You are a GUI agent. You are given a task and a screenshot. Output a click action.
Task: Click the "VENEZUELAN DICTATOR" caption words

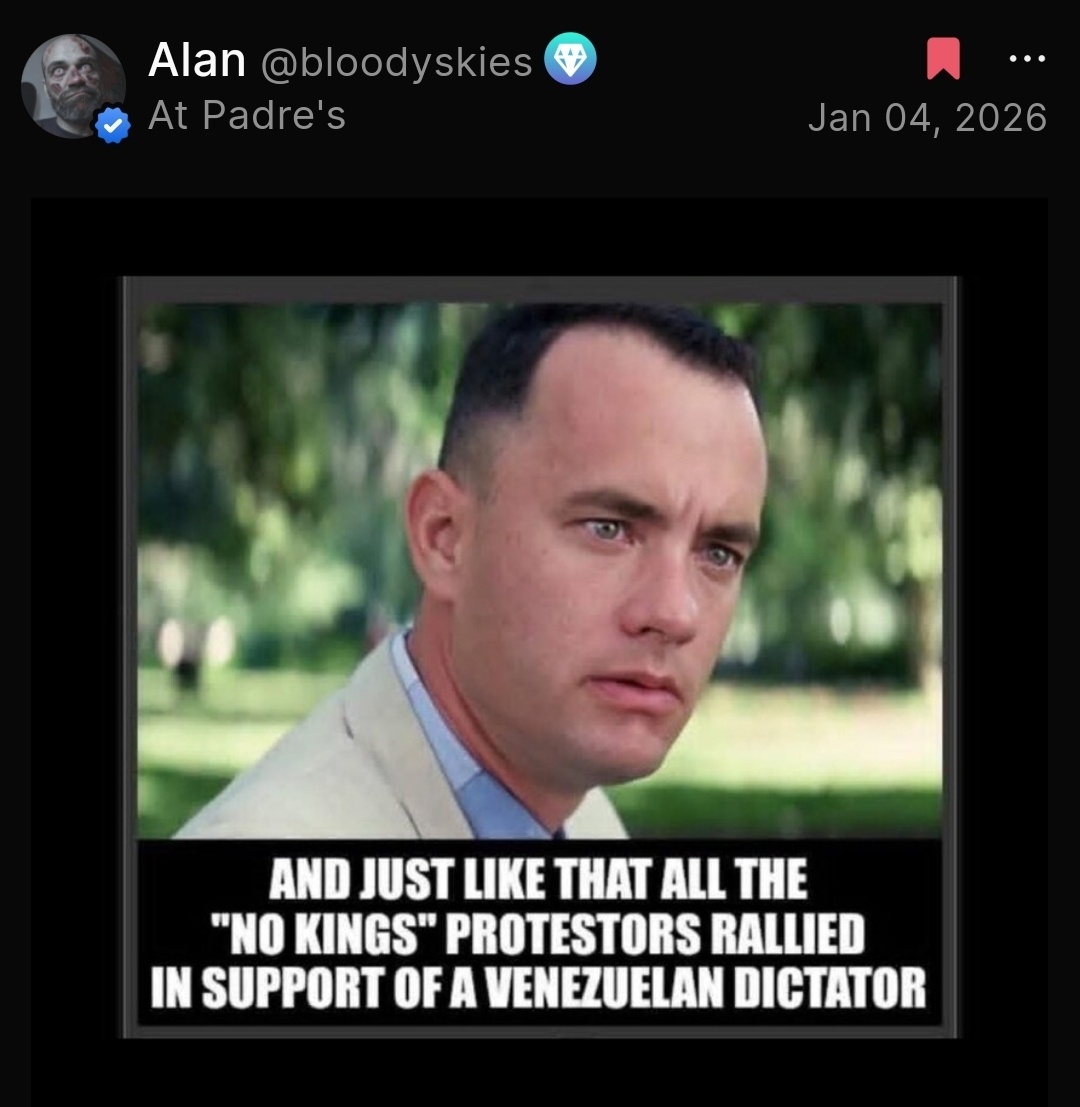point(706,987)
